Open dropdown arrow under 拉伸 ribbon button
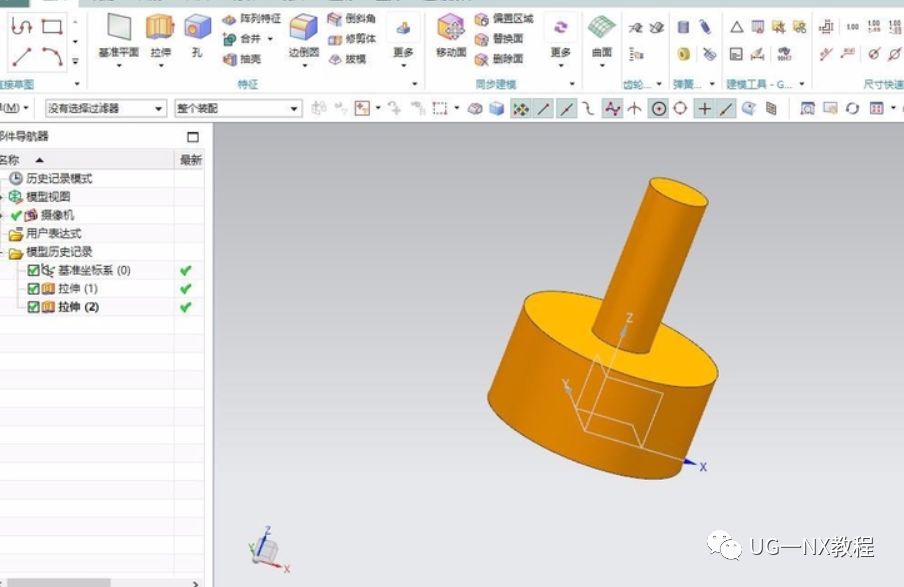 click(x=160, y=66)
